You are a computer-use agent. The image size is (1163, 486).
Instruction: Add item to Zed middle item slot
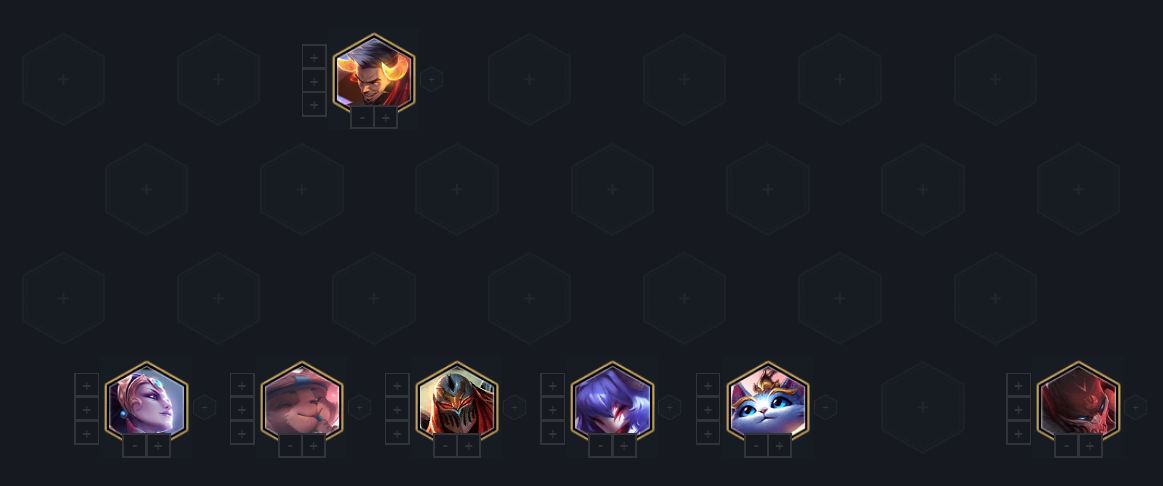(397, 409)
